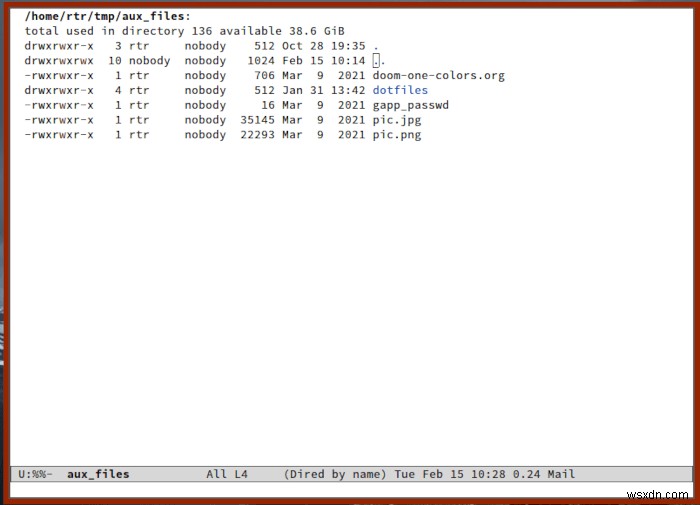Viewport: 700px width, 505px height.
Task: Click the 'All L4' position indicator
Action: click(x=227, y=474)
